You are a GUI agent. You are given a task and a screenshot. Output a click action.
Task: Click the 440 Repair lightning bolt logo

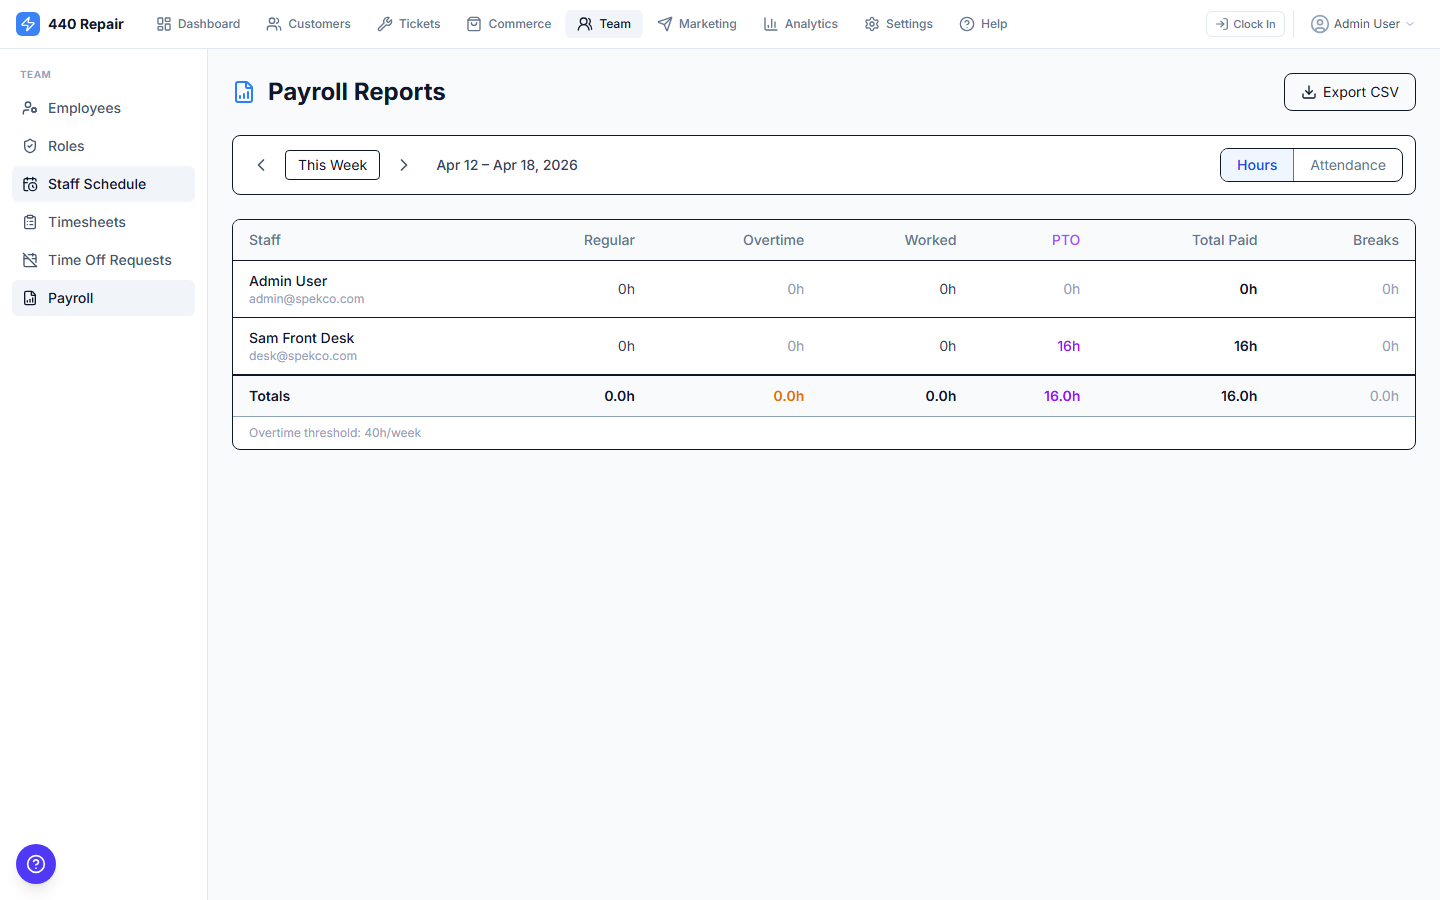pos(28,23)
